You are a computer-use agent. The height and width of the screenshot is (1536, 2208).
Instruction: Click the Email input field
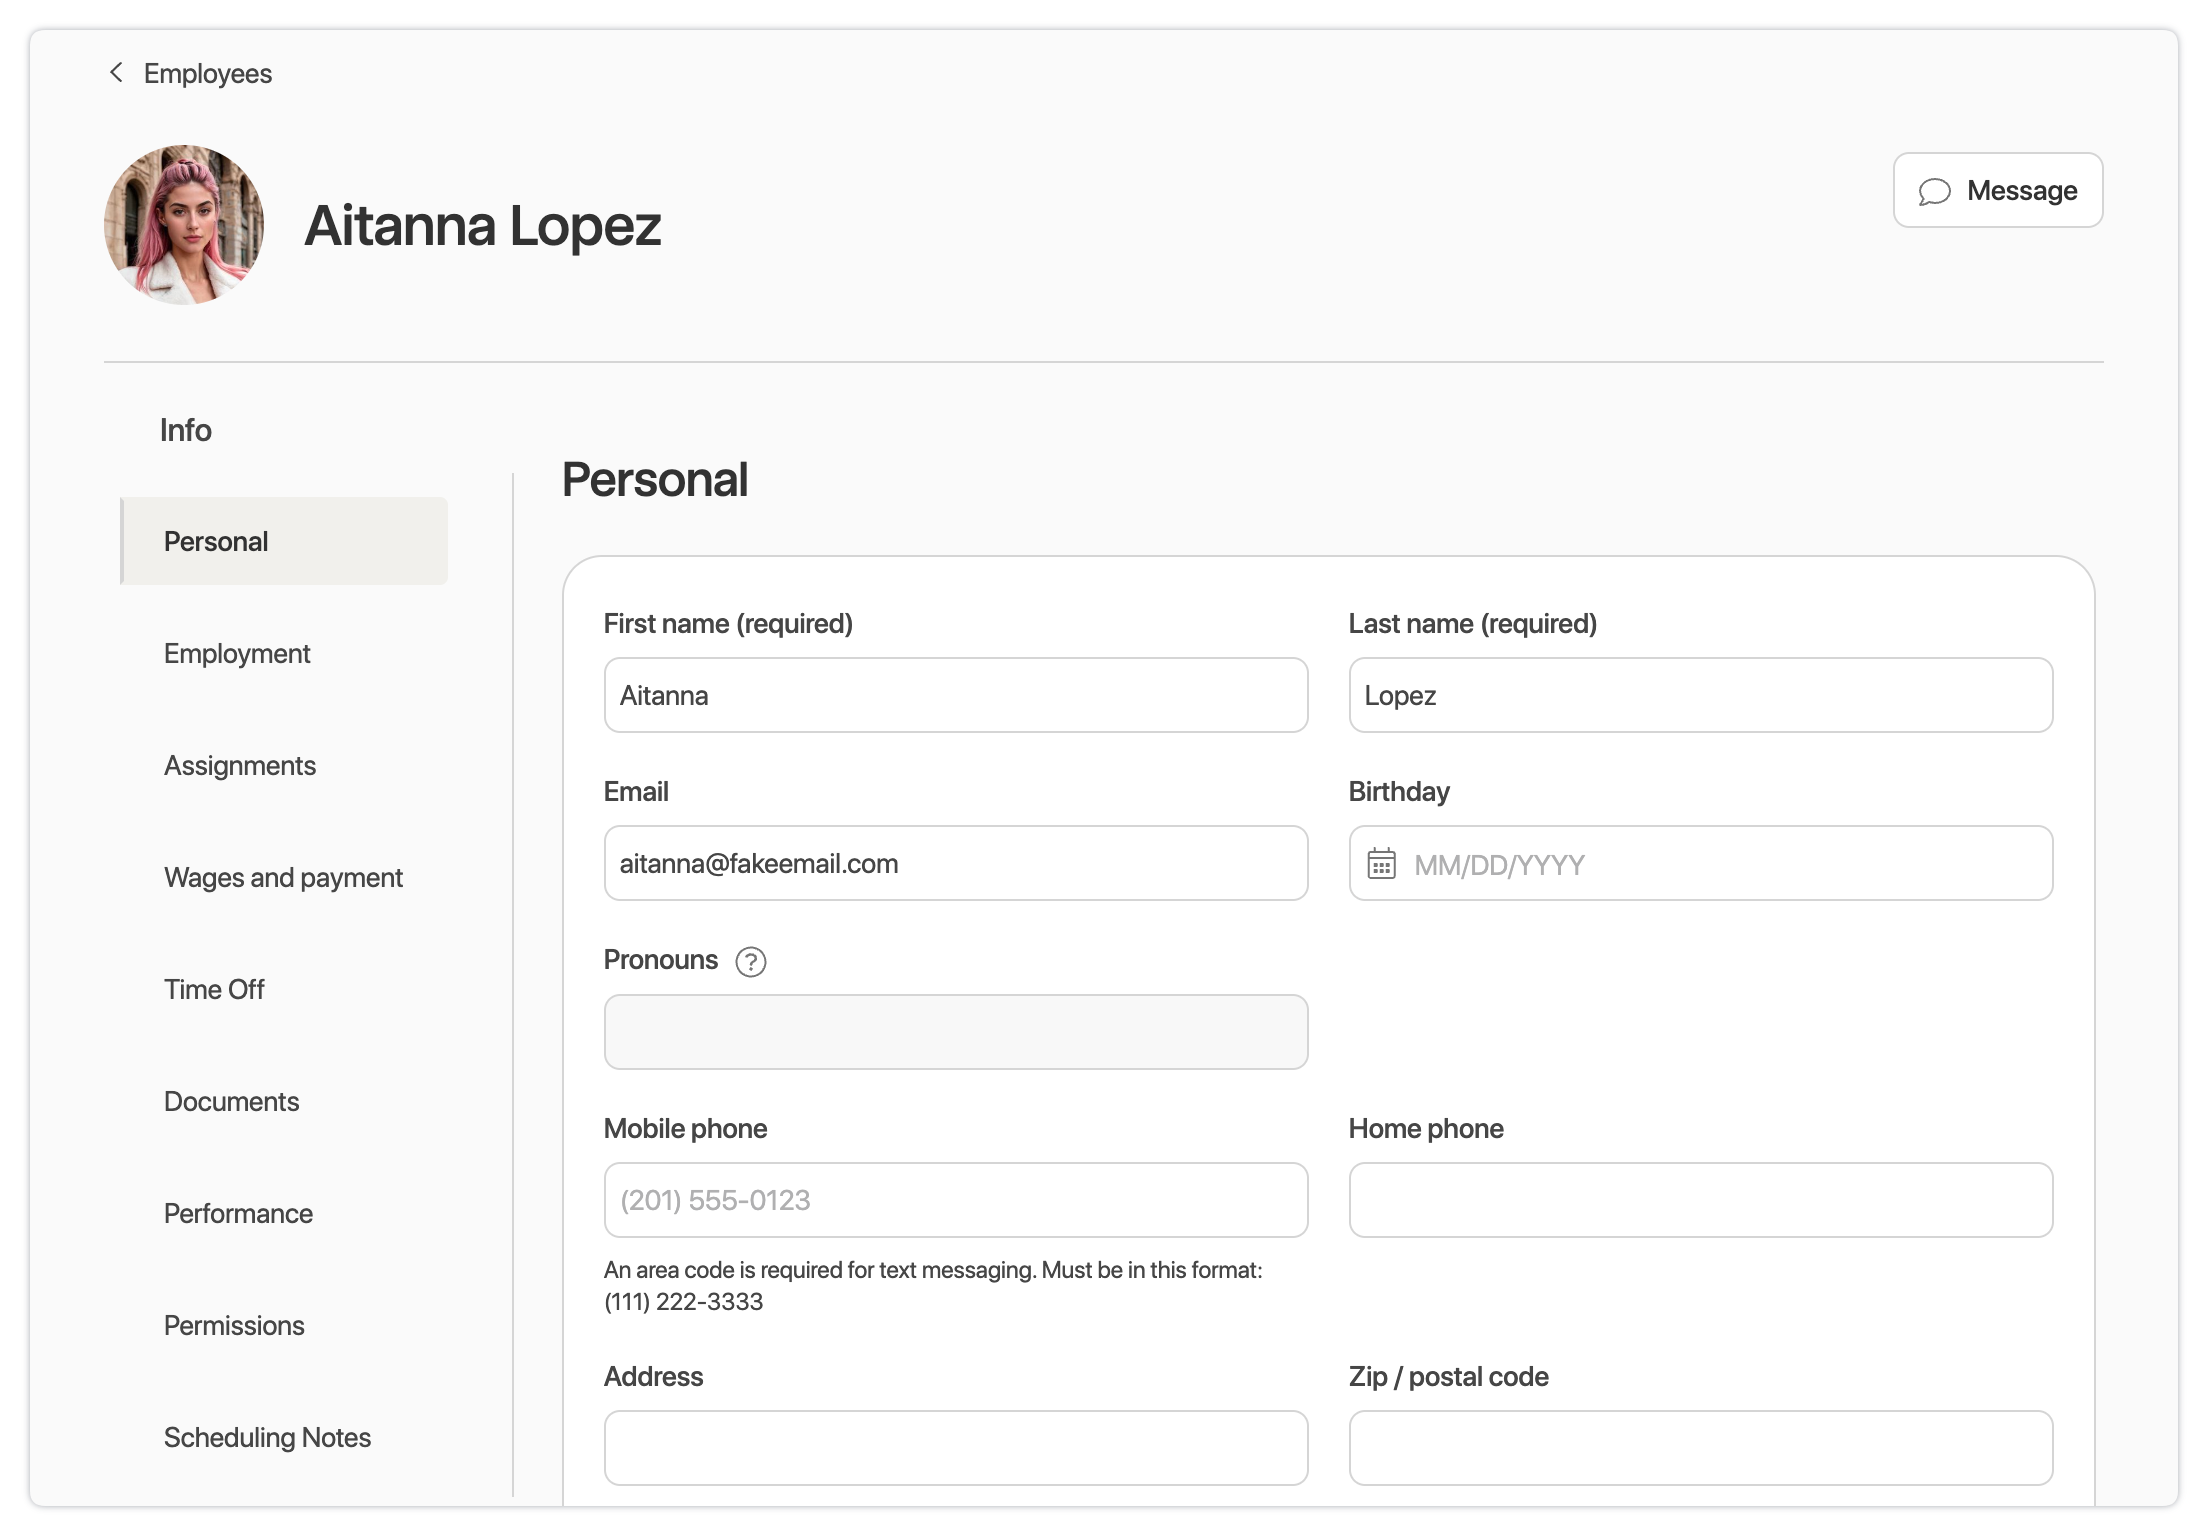point(955,864)
